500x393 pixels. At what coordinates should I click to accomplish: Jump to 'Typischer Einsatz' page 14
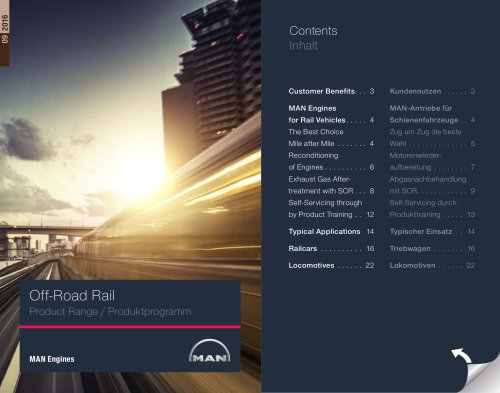[432, 232]
